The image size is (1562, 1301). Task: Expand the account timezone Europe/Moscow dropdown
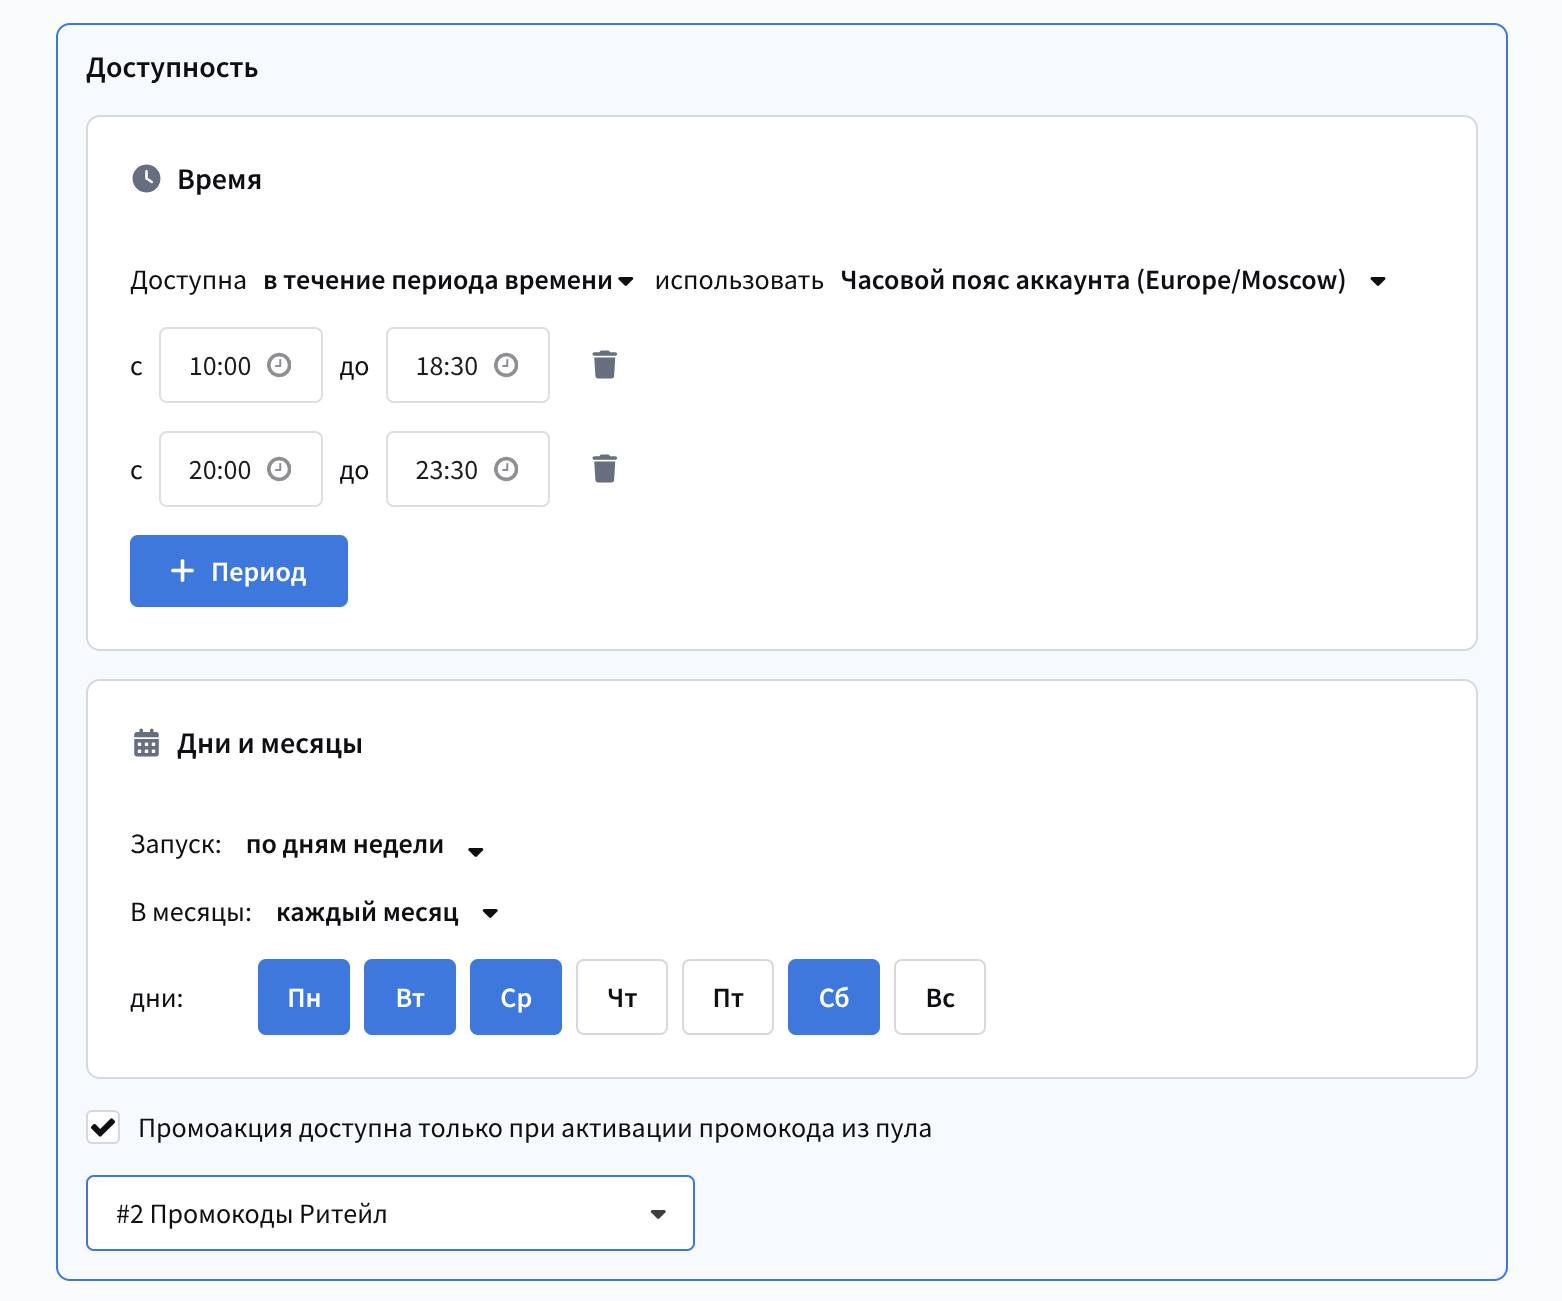pyautogui.click(x=1112, y=281)
